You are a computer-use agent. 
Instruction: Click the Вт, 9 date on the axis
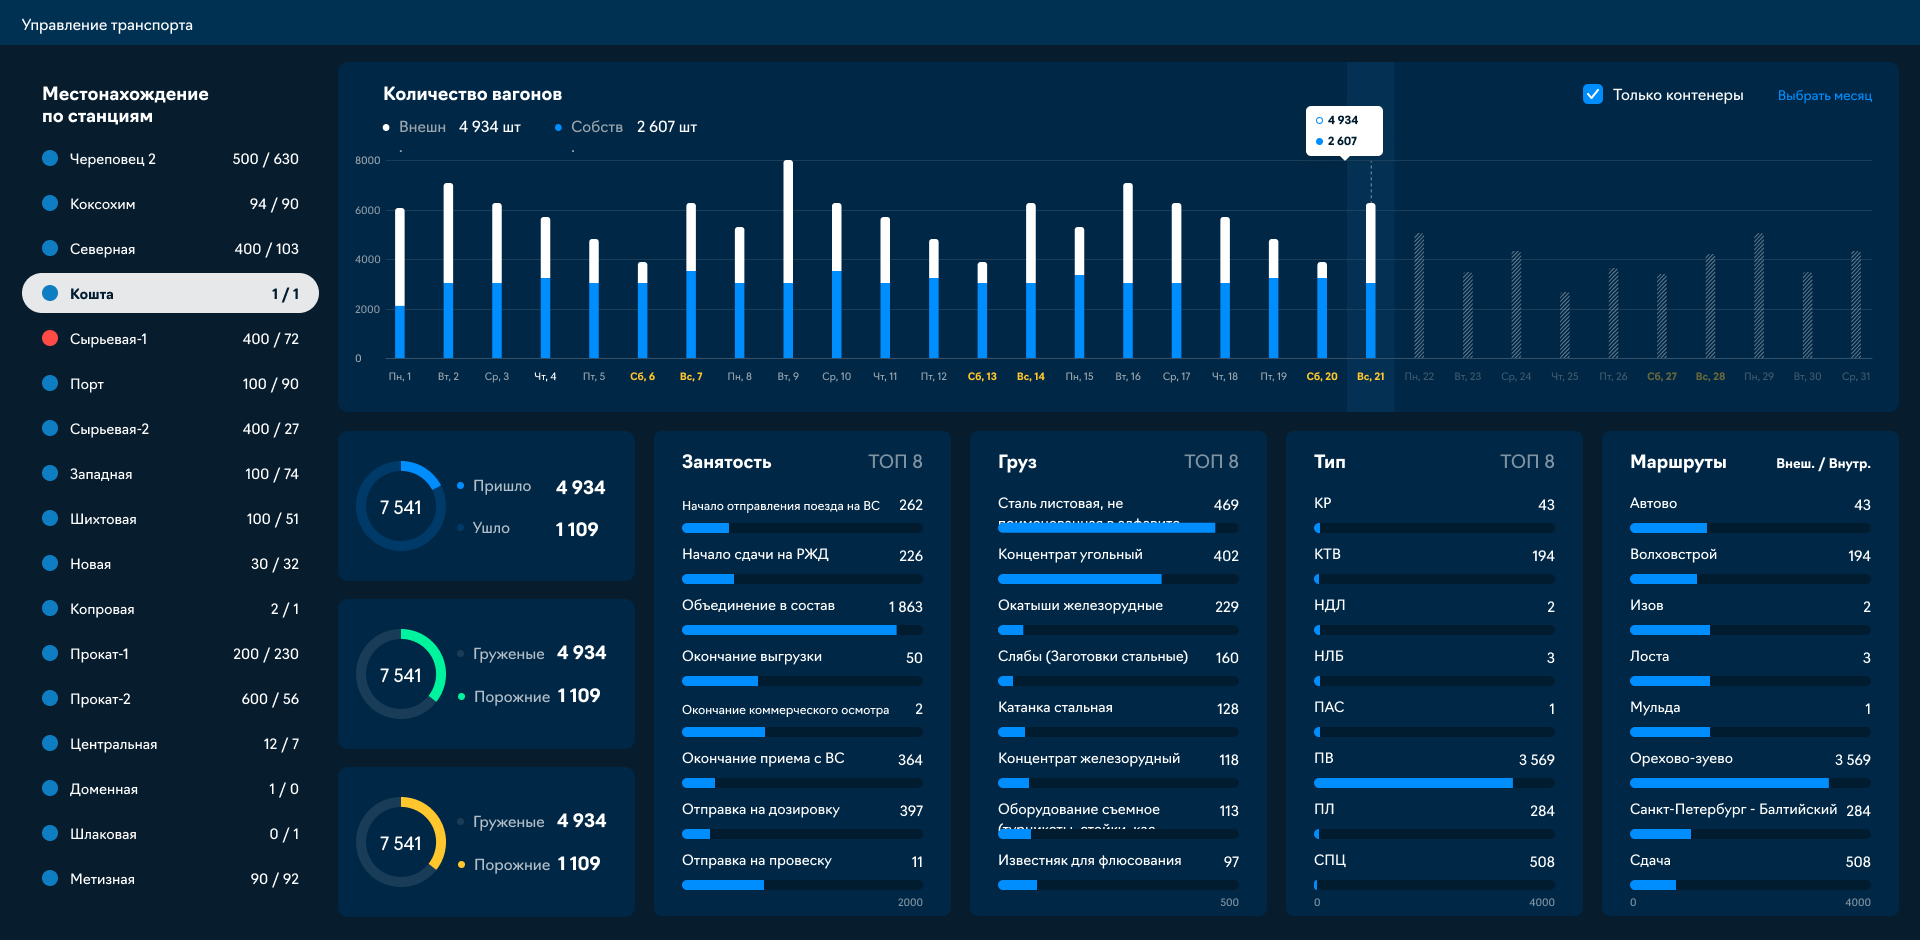(x=788, y=377)
